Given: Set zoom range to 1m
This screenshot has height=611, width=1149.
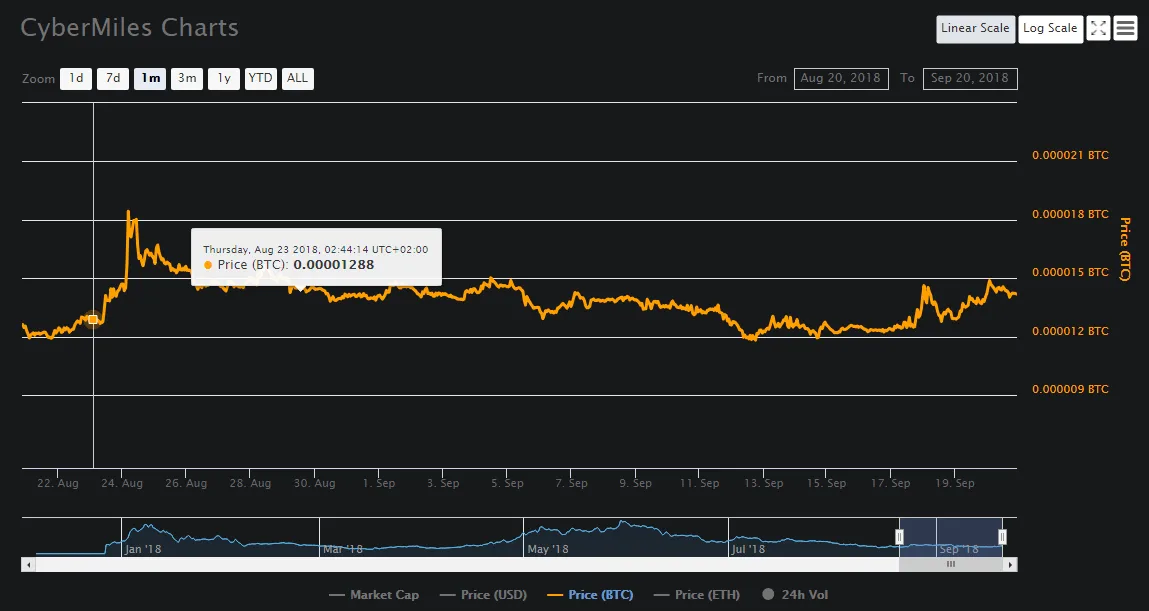Looking at the screenshot, I should click(150, 78).
